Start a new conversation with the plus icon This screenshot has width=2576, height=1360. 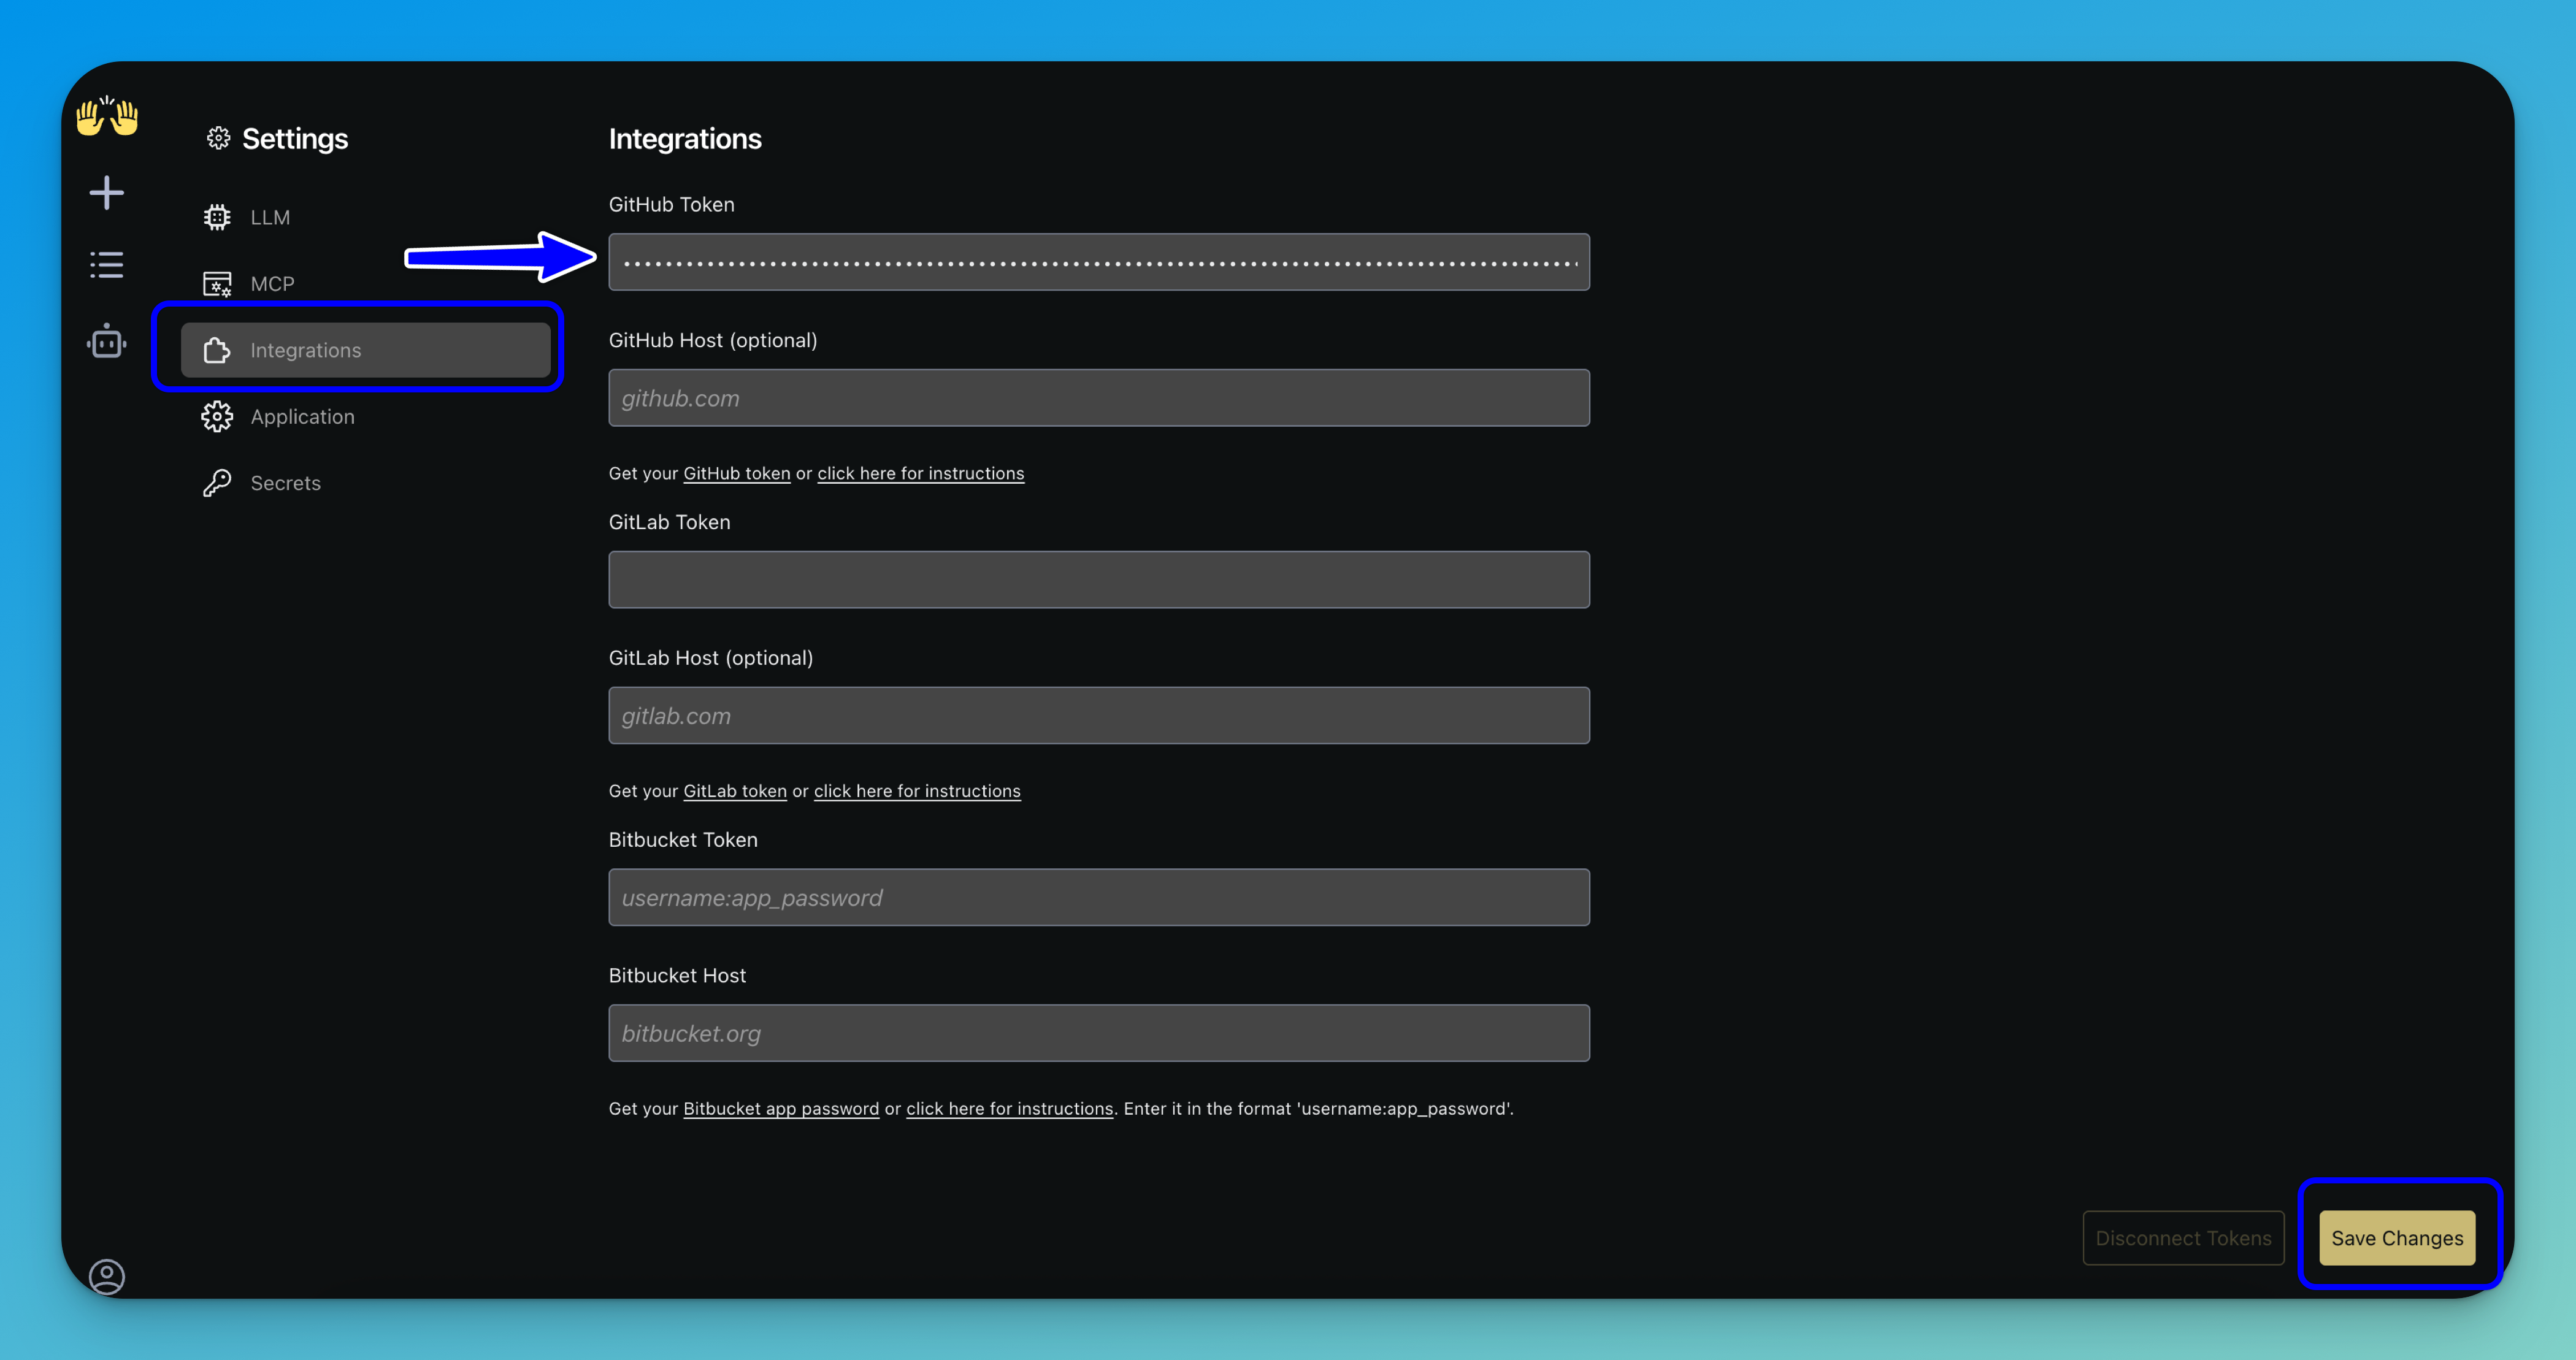point(107,193)
